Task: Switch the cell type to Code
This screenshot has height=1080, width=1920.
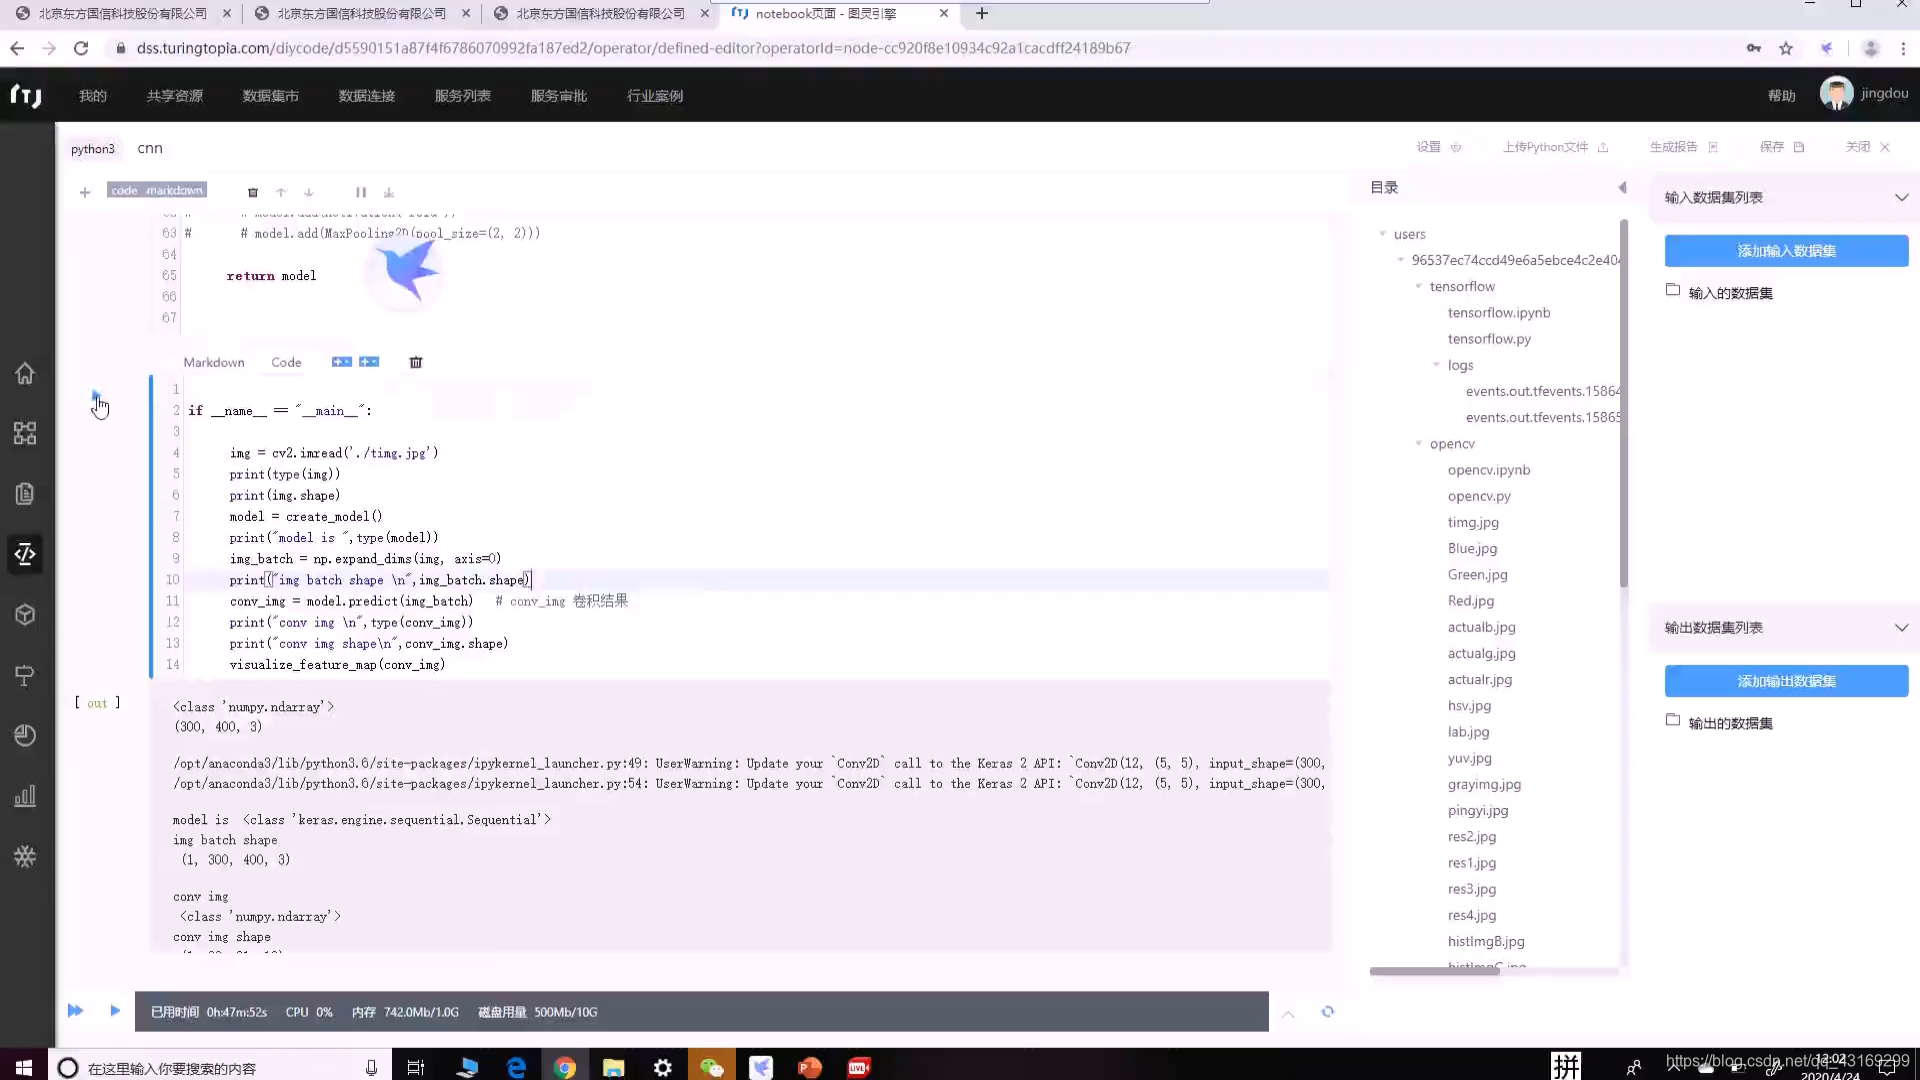Action: coord(286,362)
